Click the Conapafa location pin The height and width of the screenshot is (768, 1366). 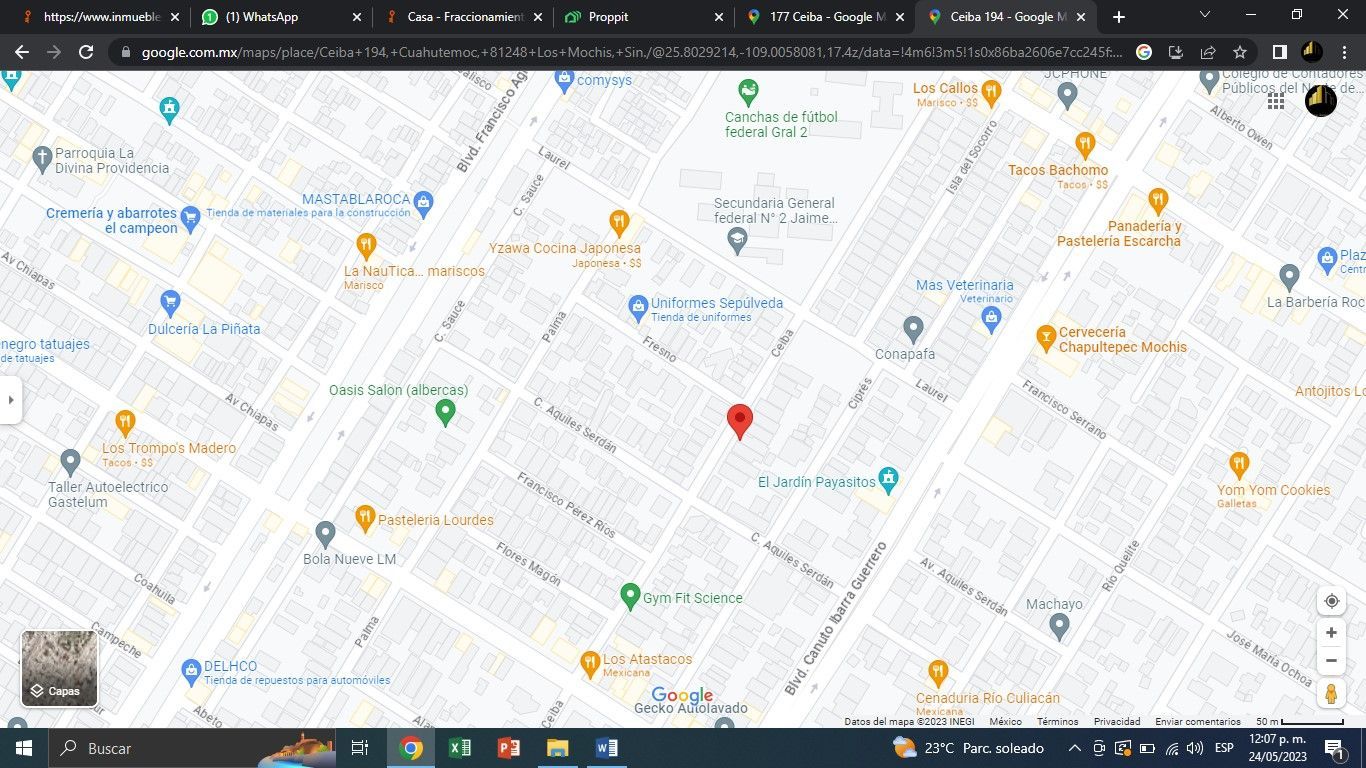(912, 329)
